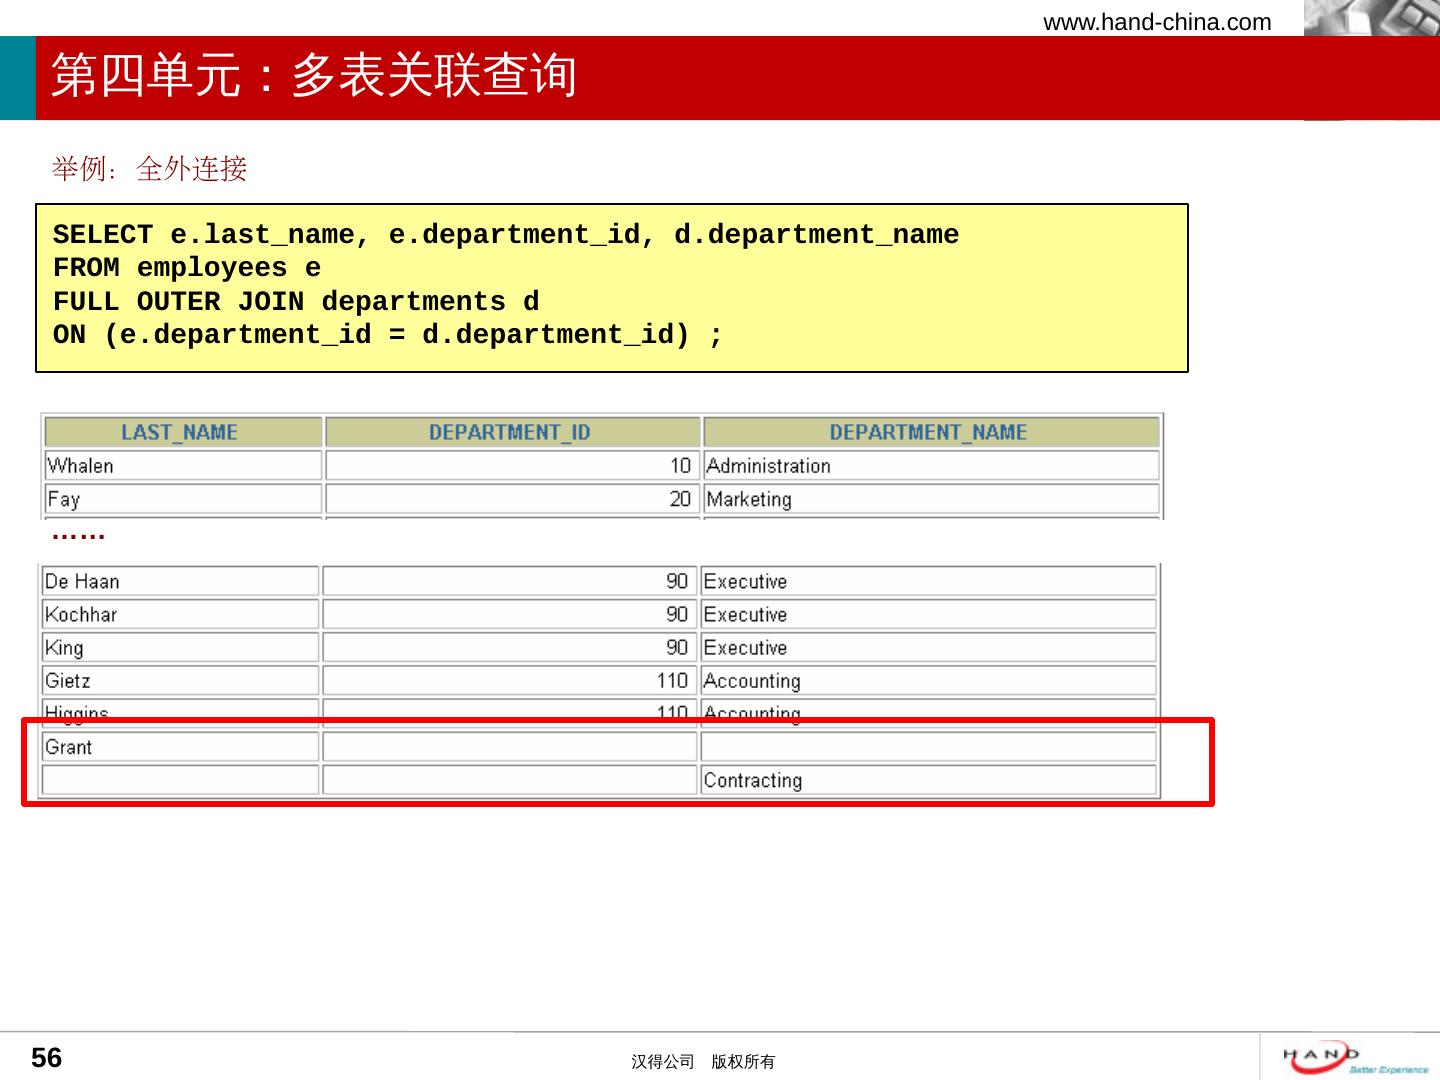Click the Contracting department name cell

point(928,780)
